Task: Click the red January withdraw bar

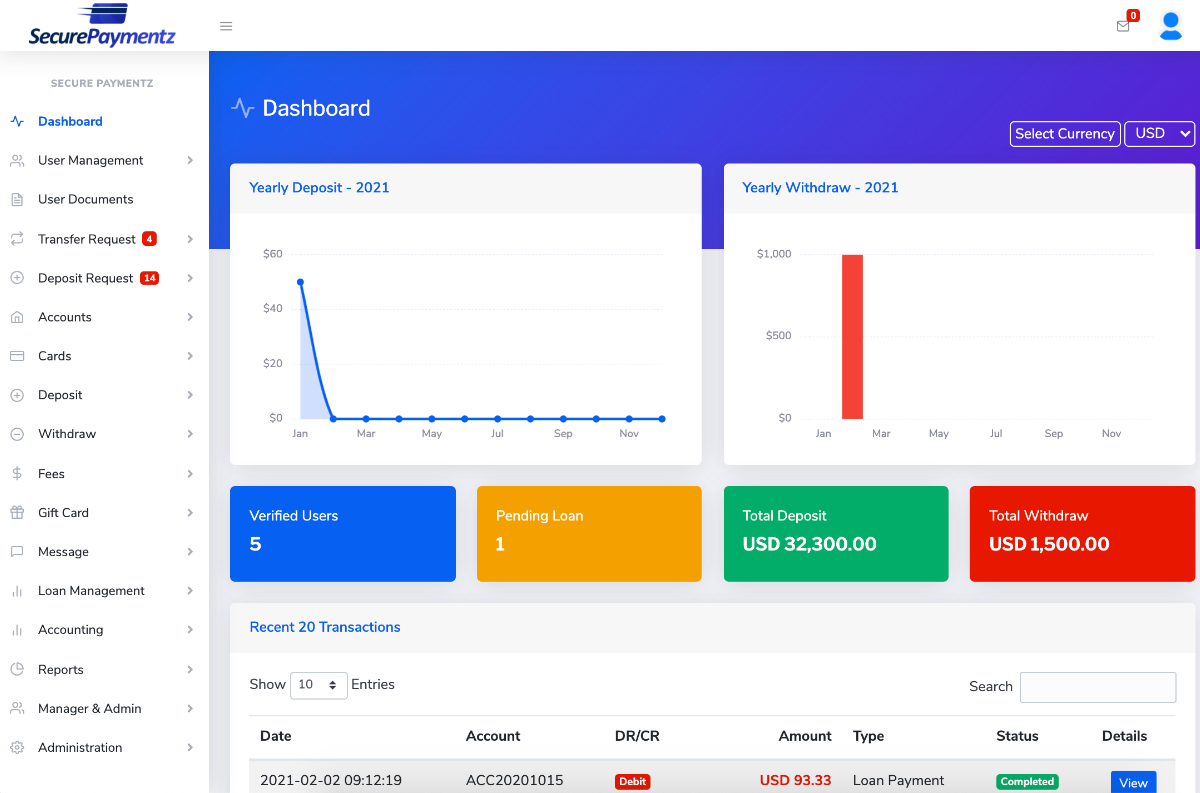Action: pos(852,336)
